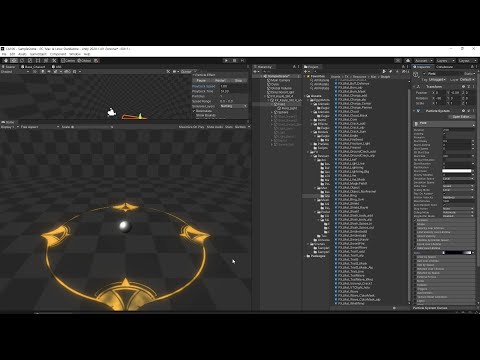Open the Free Aspect dropdown
Screen dimensions: 480x360
[x=40, y=127]
